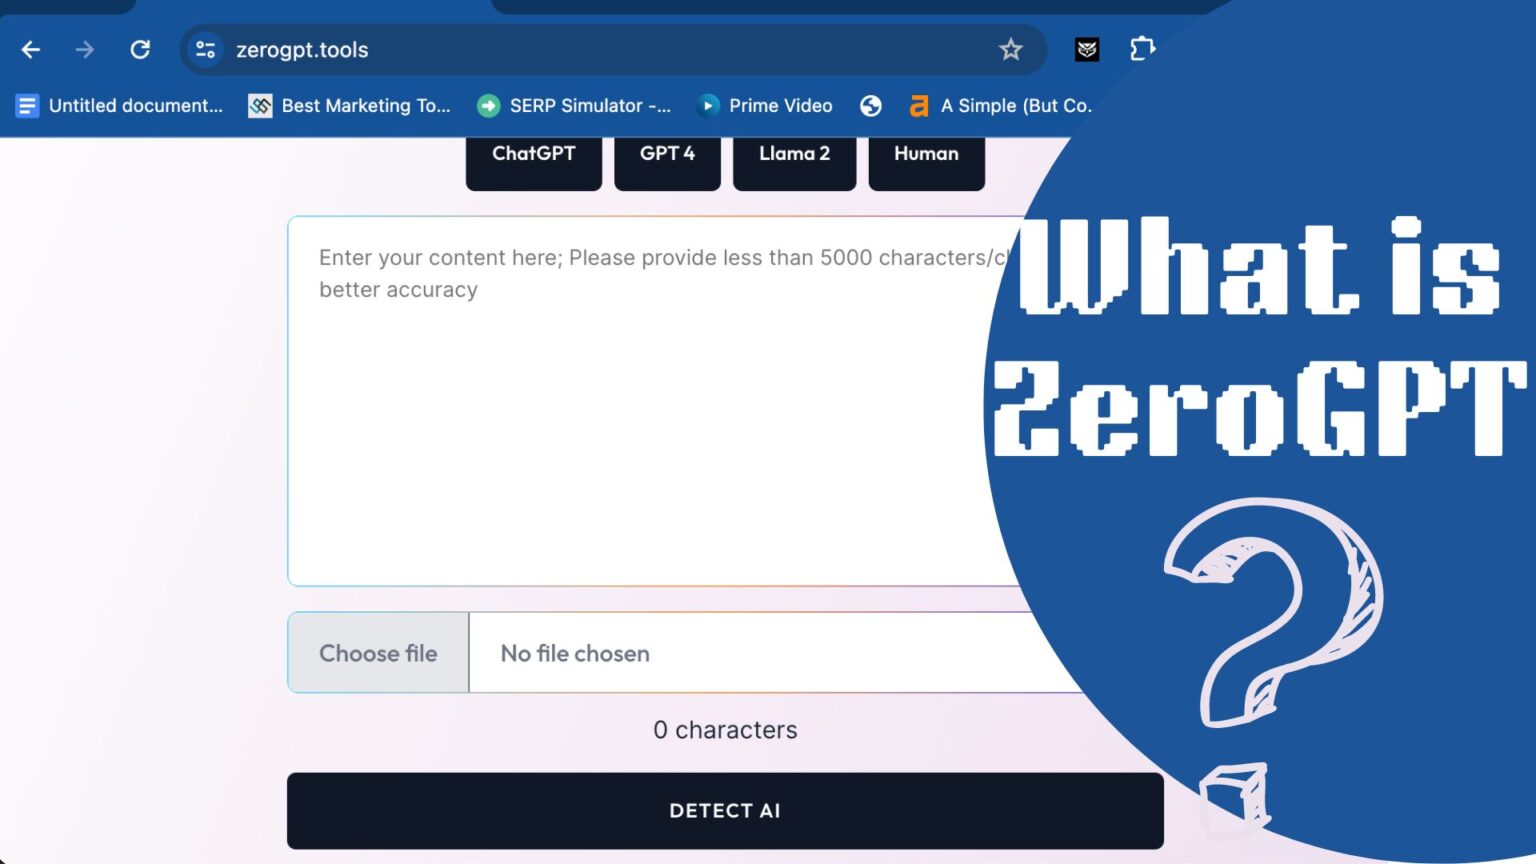Open the Chrome extensions puzzle piece icon
This screenshot has width=1536, height=864.
coord(1143,49)
